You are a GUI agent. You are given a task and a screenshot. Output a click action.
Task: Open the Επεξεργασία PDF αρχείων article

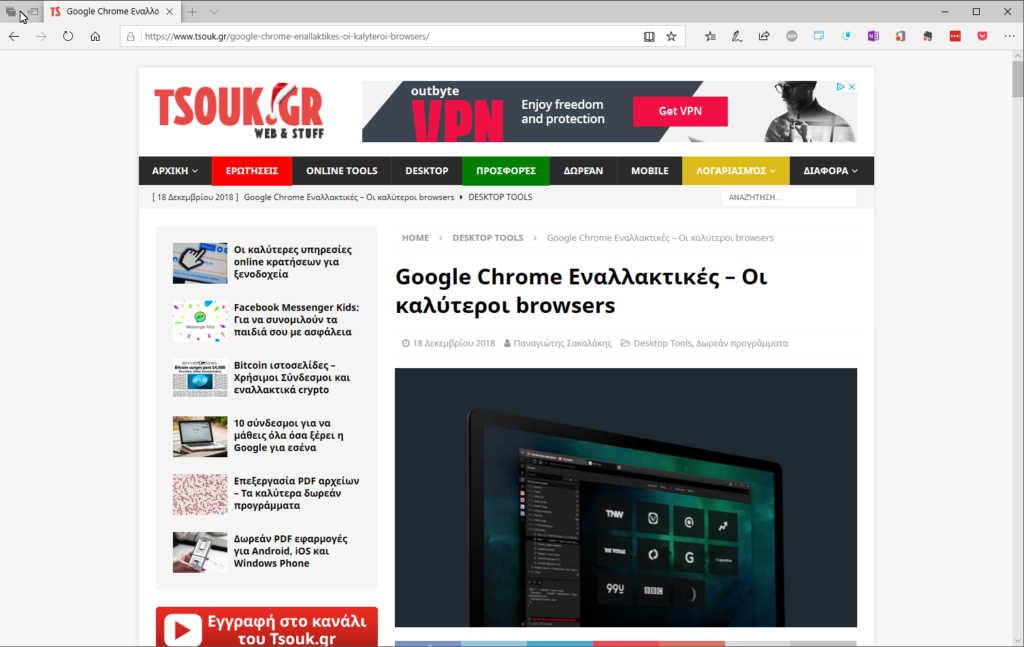tap(296, 493)
